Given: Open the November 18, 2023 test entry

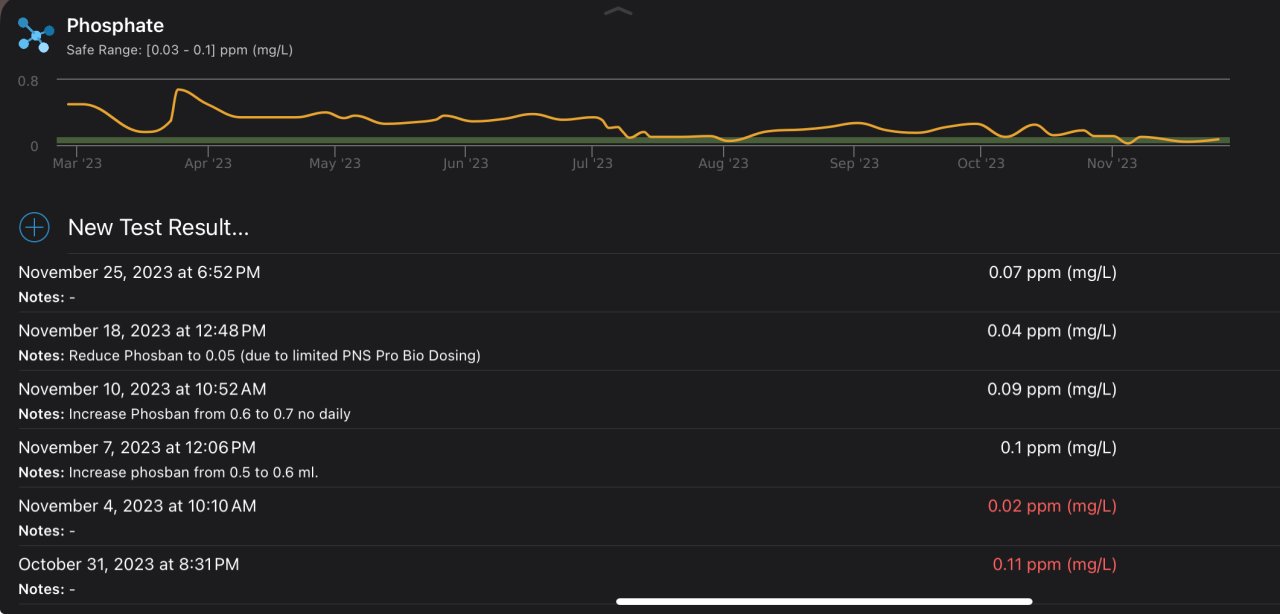Looking at the screenshot, I should pyautogui.click(x=142, y=331).
